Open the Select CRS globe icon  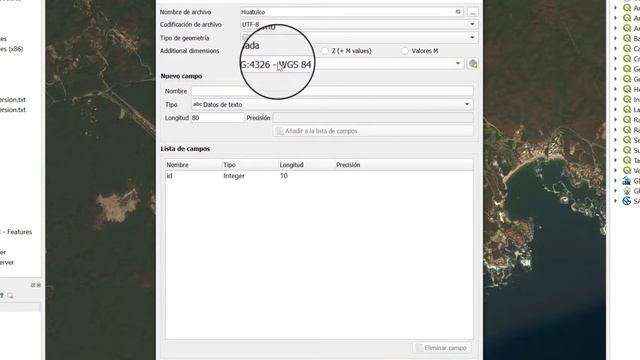tap(473, 64)
